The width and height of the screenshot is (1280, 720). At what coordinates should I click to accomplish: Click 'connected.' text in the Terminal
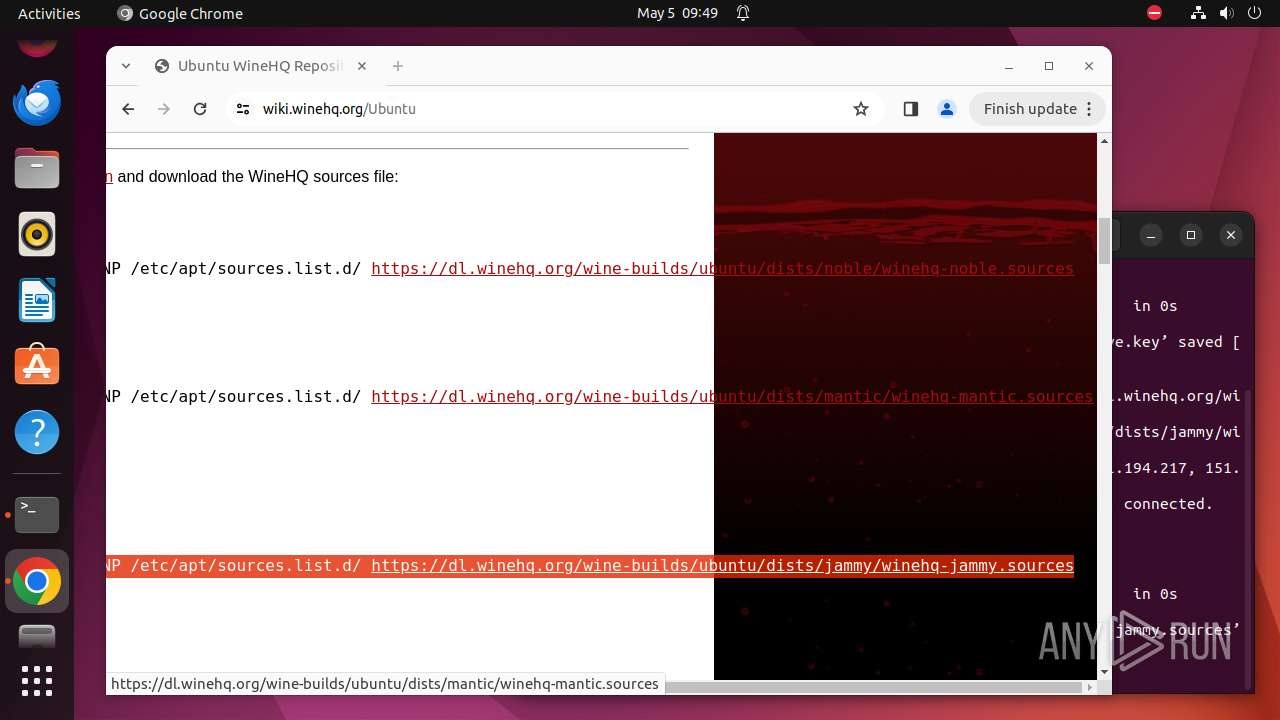pos(1168,504)
